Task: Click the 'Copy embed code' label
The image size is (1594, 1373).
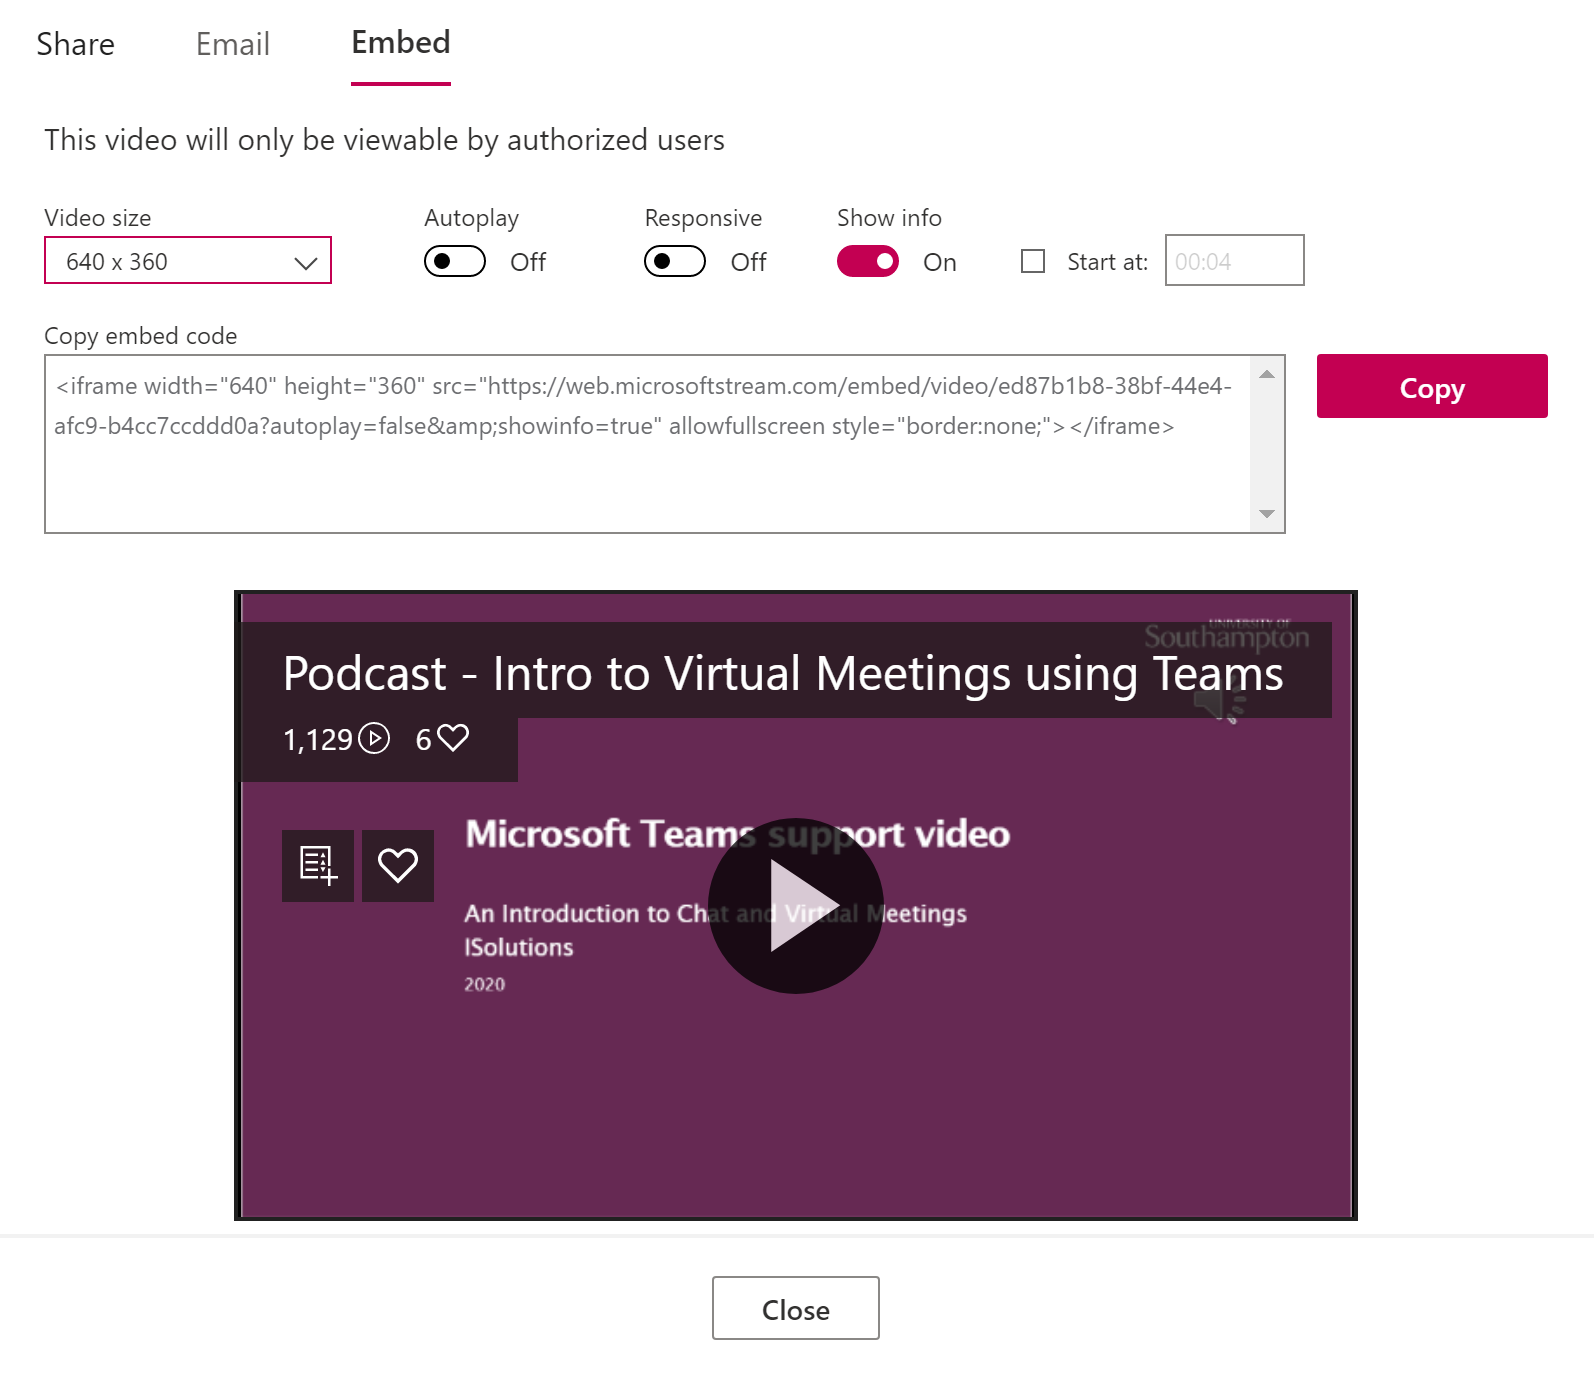Action: click(141, 336)
